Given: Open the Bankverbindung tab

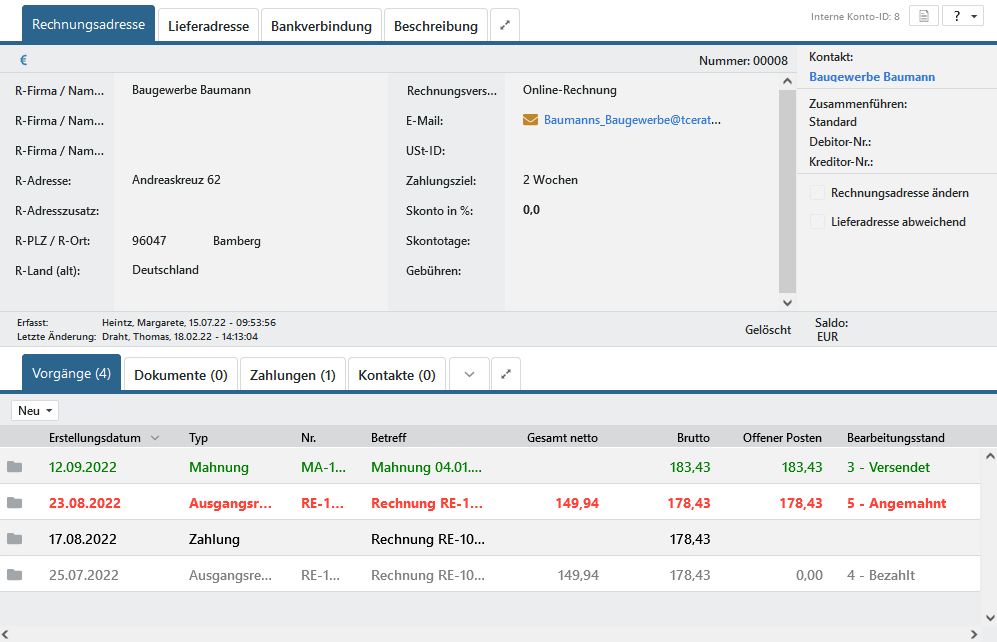Looking at the screenshot, I should pyautogui.click(x=321, y=26).
